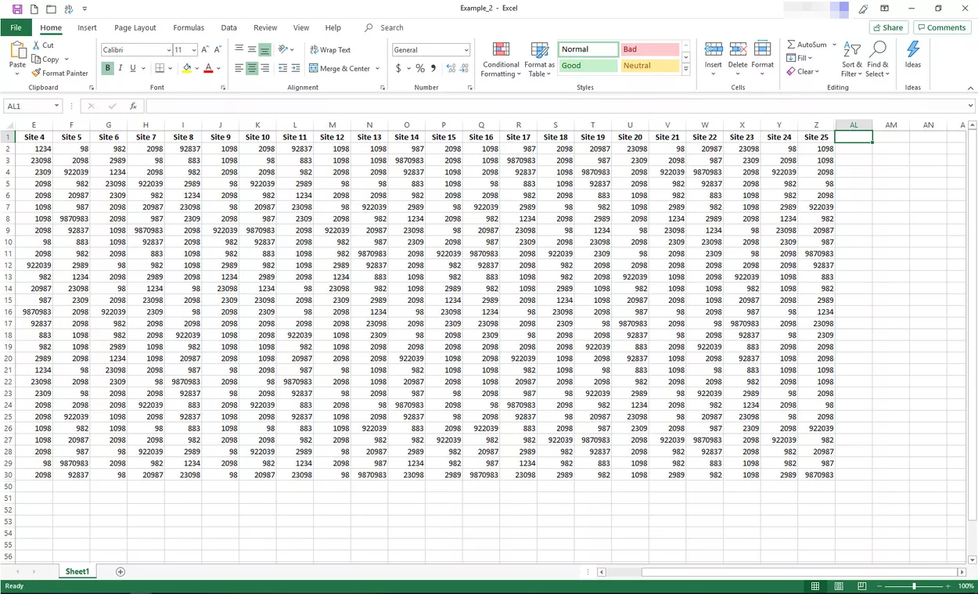Click the Format Painter brush icon
978x594 pixels.
click(x=36, y=73)
